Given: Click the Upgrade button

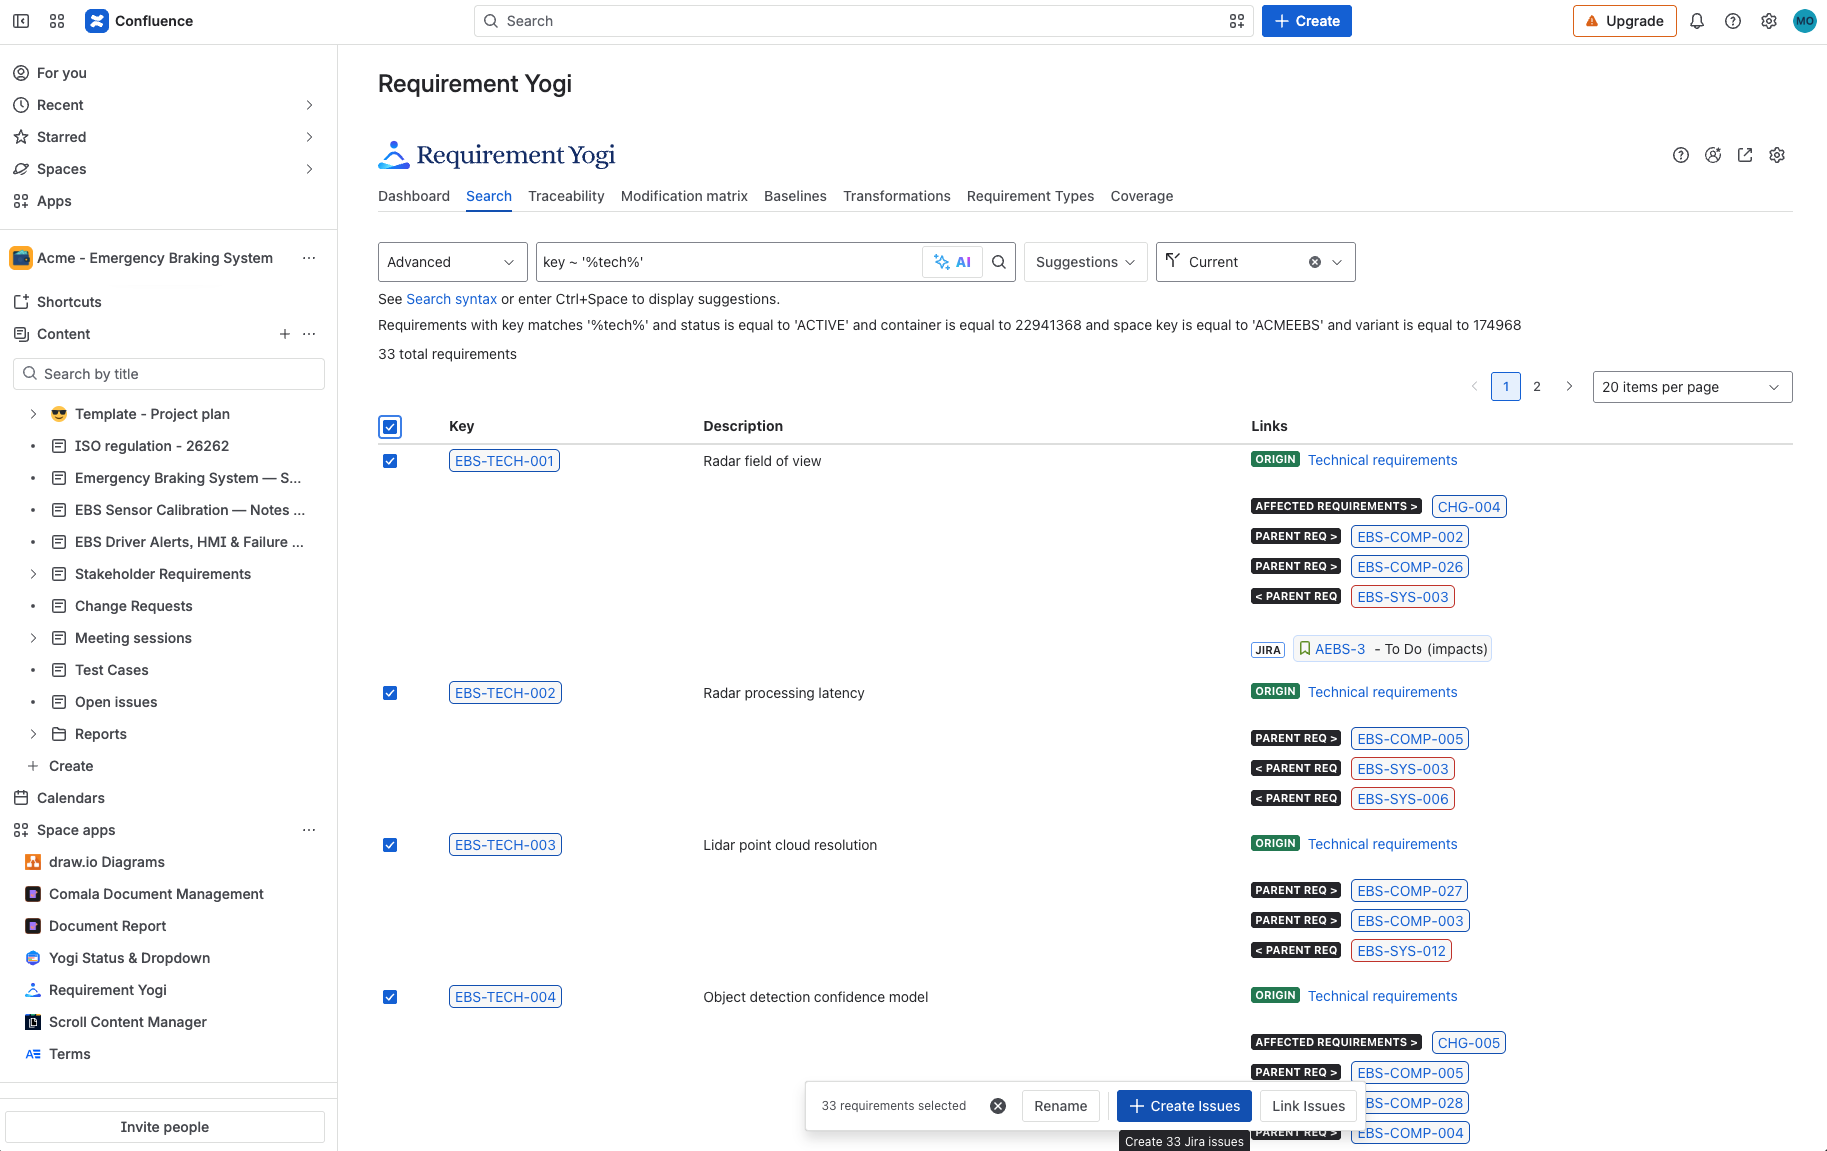Looking at the screenshot, I should coord(1625,21).
